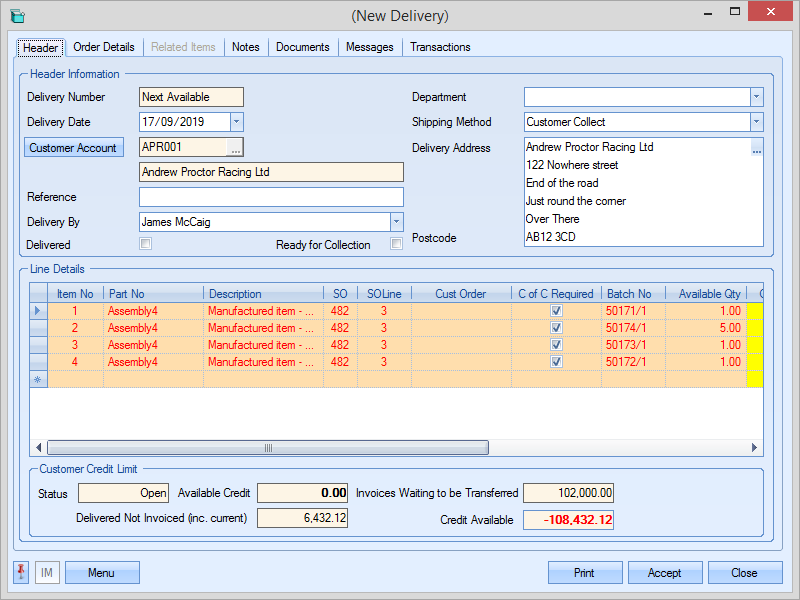Click the grid's top-left select-all corner
This screenshot has width=800, height=600.
coord(39,294)
